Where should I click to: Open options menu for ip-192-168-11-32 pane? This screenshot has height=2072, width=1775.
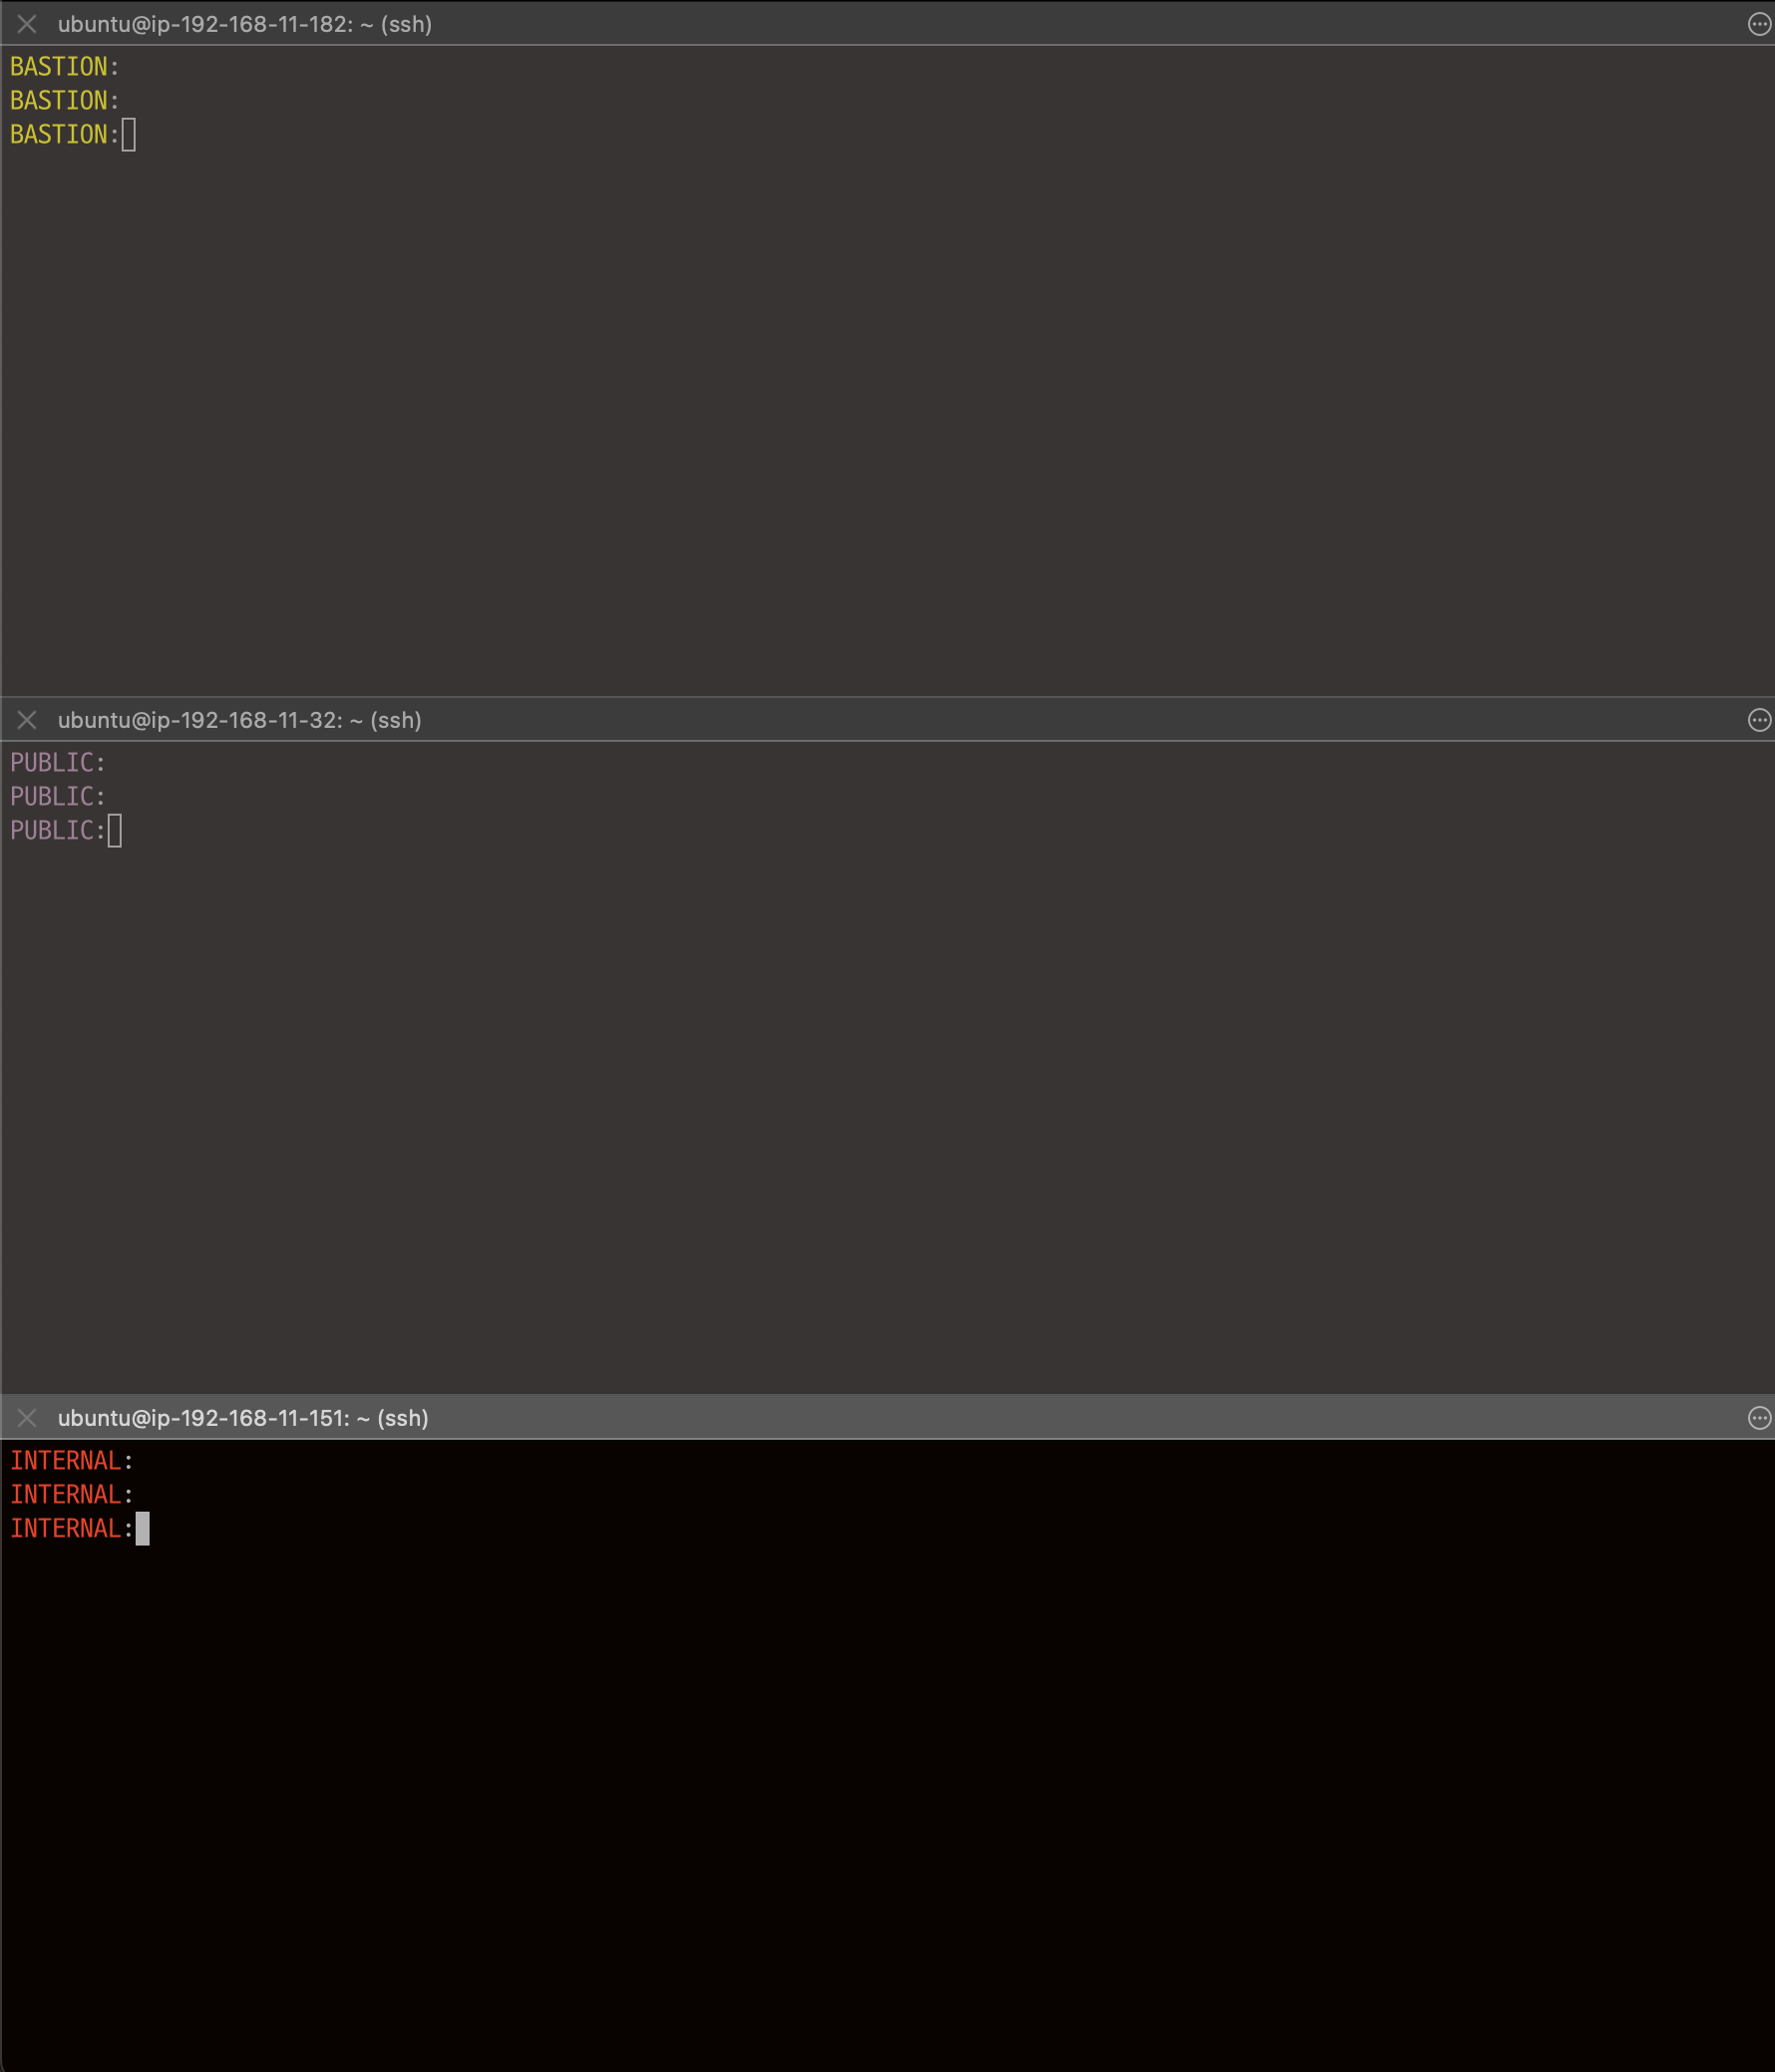(1759, 720)
